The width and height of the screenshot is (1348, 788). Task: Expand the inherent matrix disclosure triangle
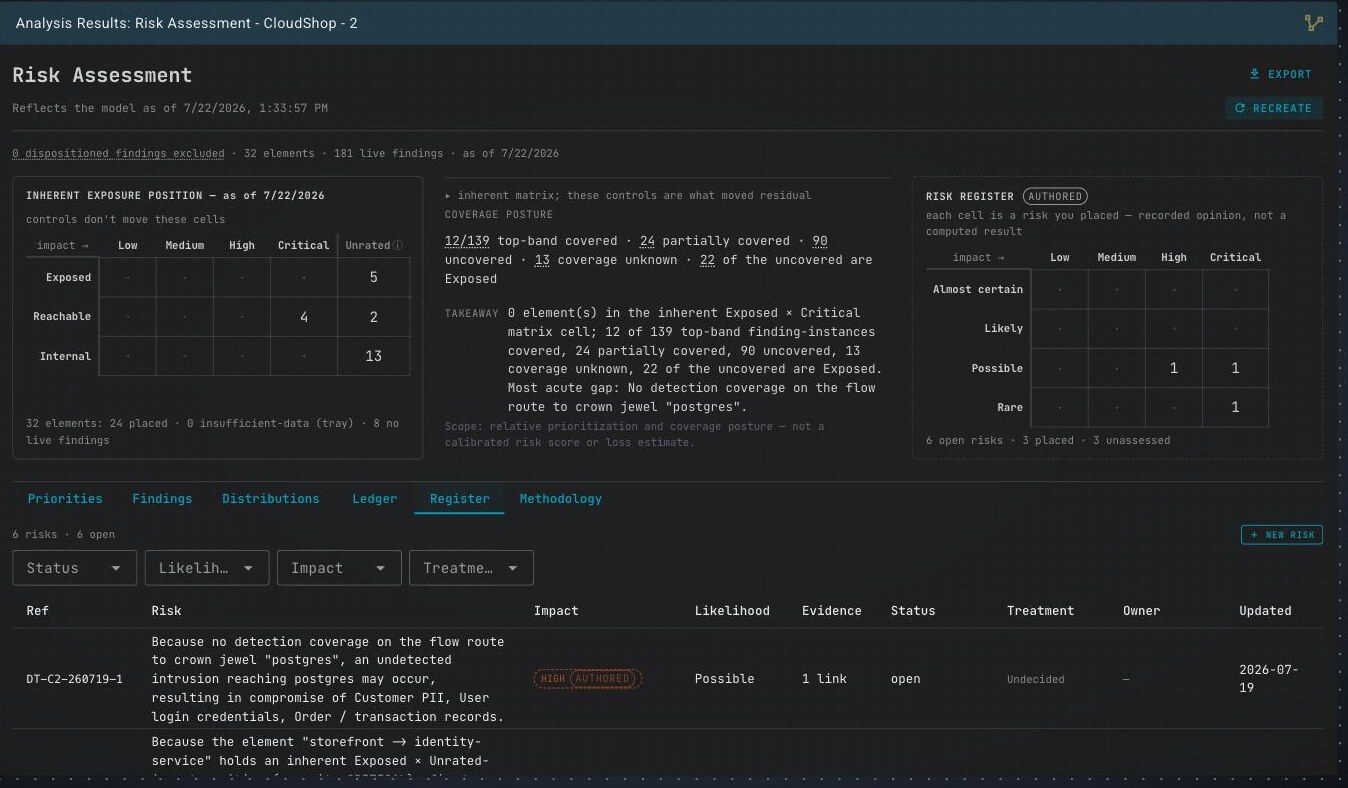pos(448,195)
